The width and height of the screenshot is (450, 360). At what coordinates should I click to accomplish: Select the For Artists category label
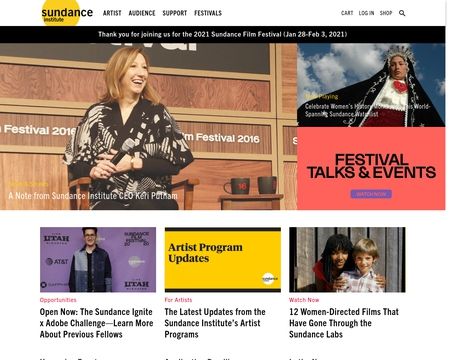(178, 300)
